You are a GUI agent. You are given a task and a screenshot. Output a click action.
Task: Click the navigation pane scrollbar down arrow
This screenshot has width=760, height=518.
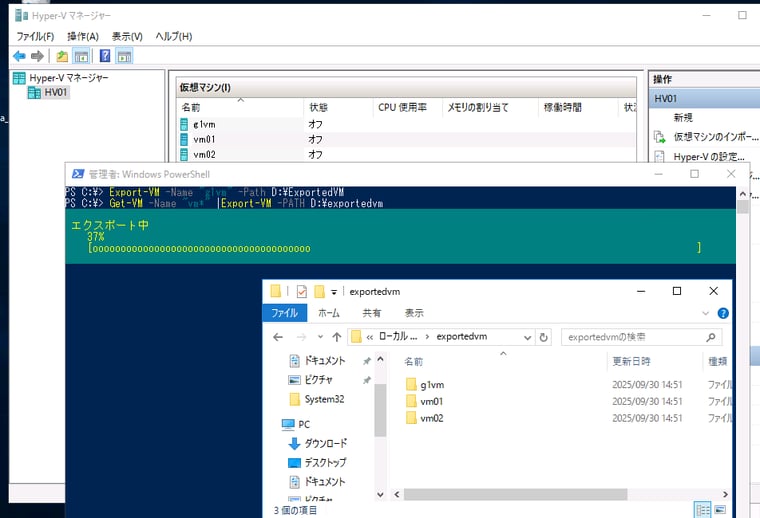[380, 494]
